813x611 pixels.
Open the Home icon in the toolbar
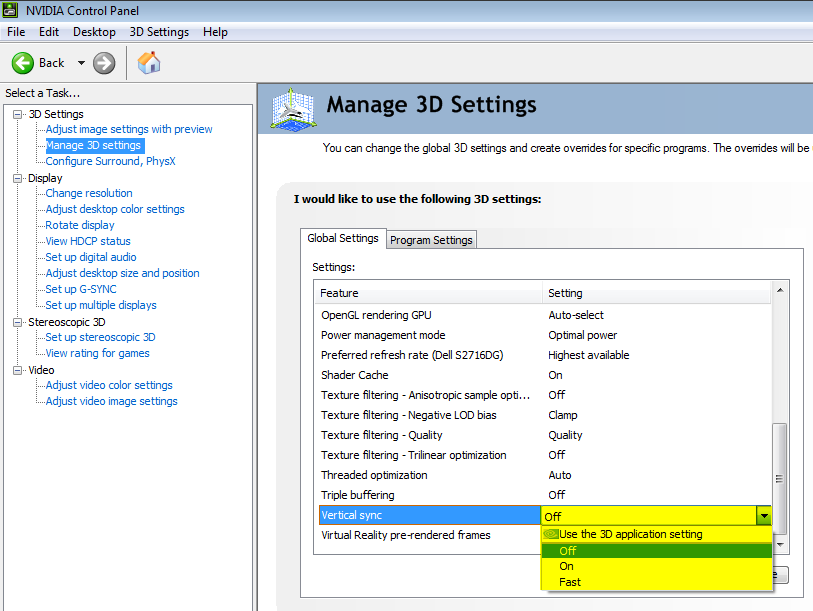(x=149, y=63)
